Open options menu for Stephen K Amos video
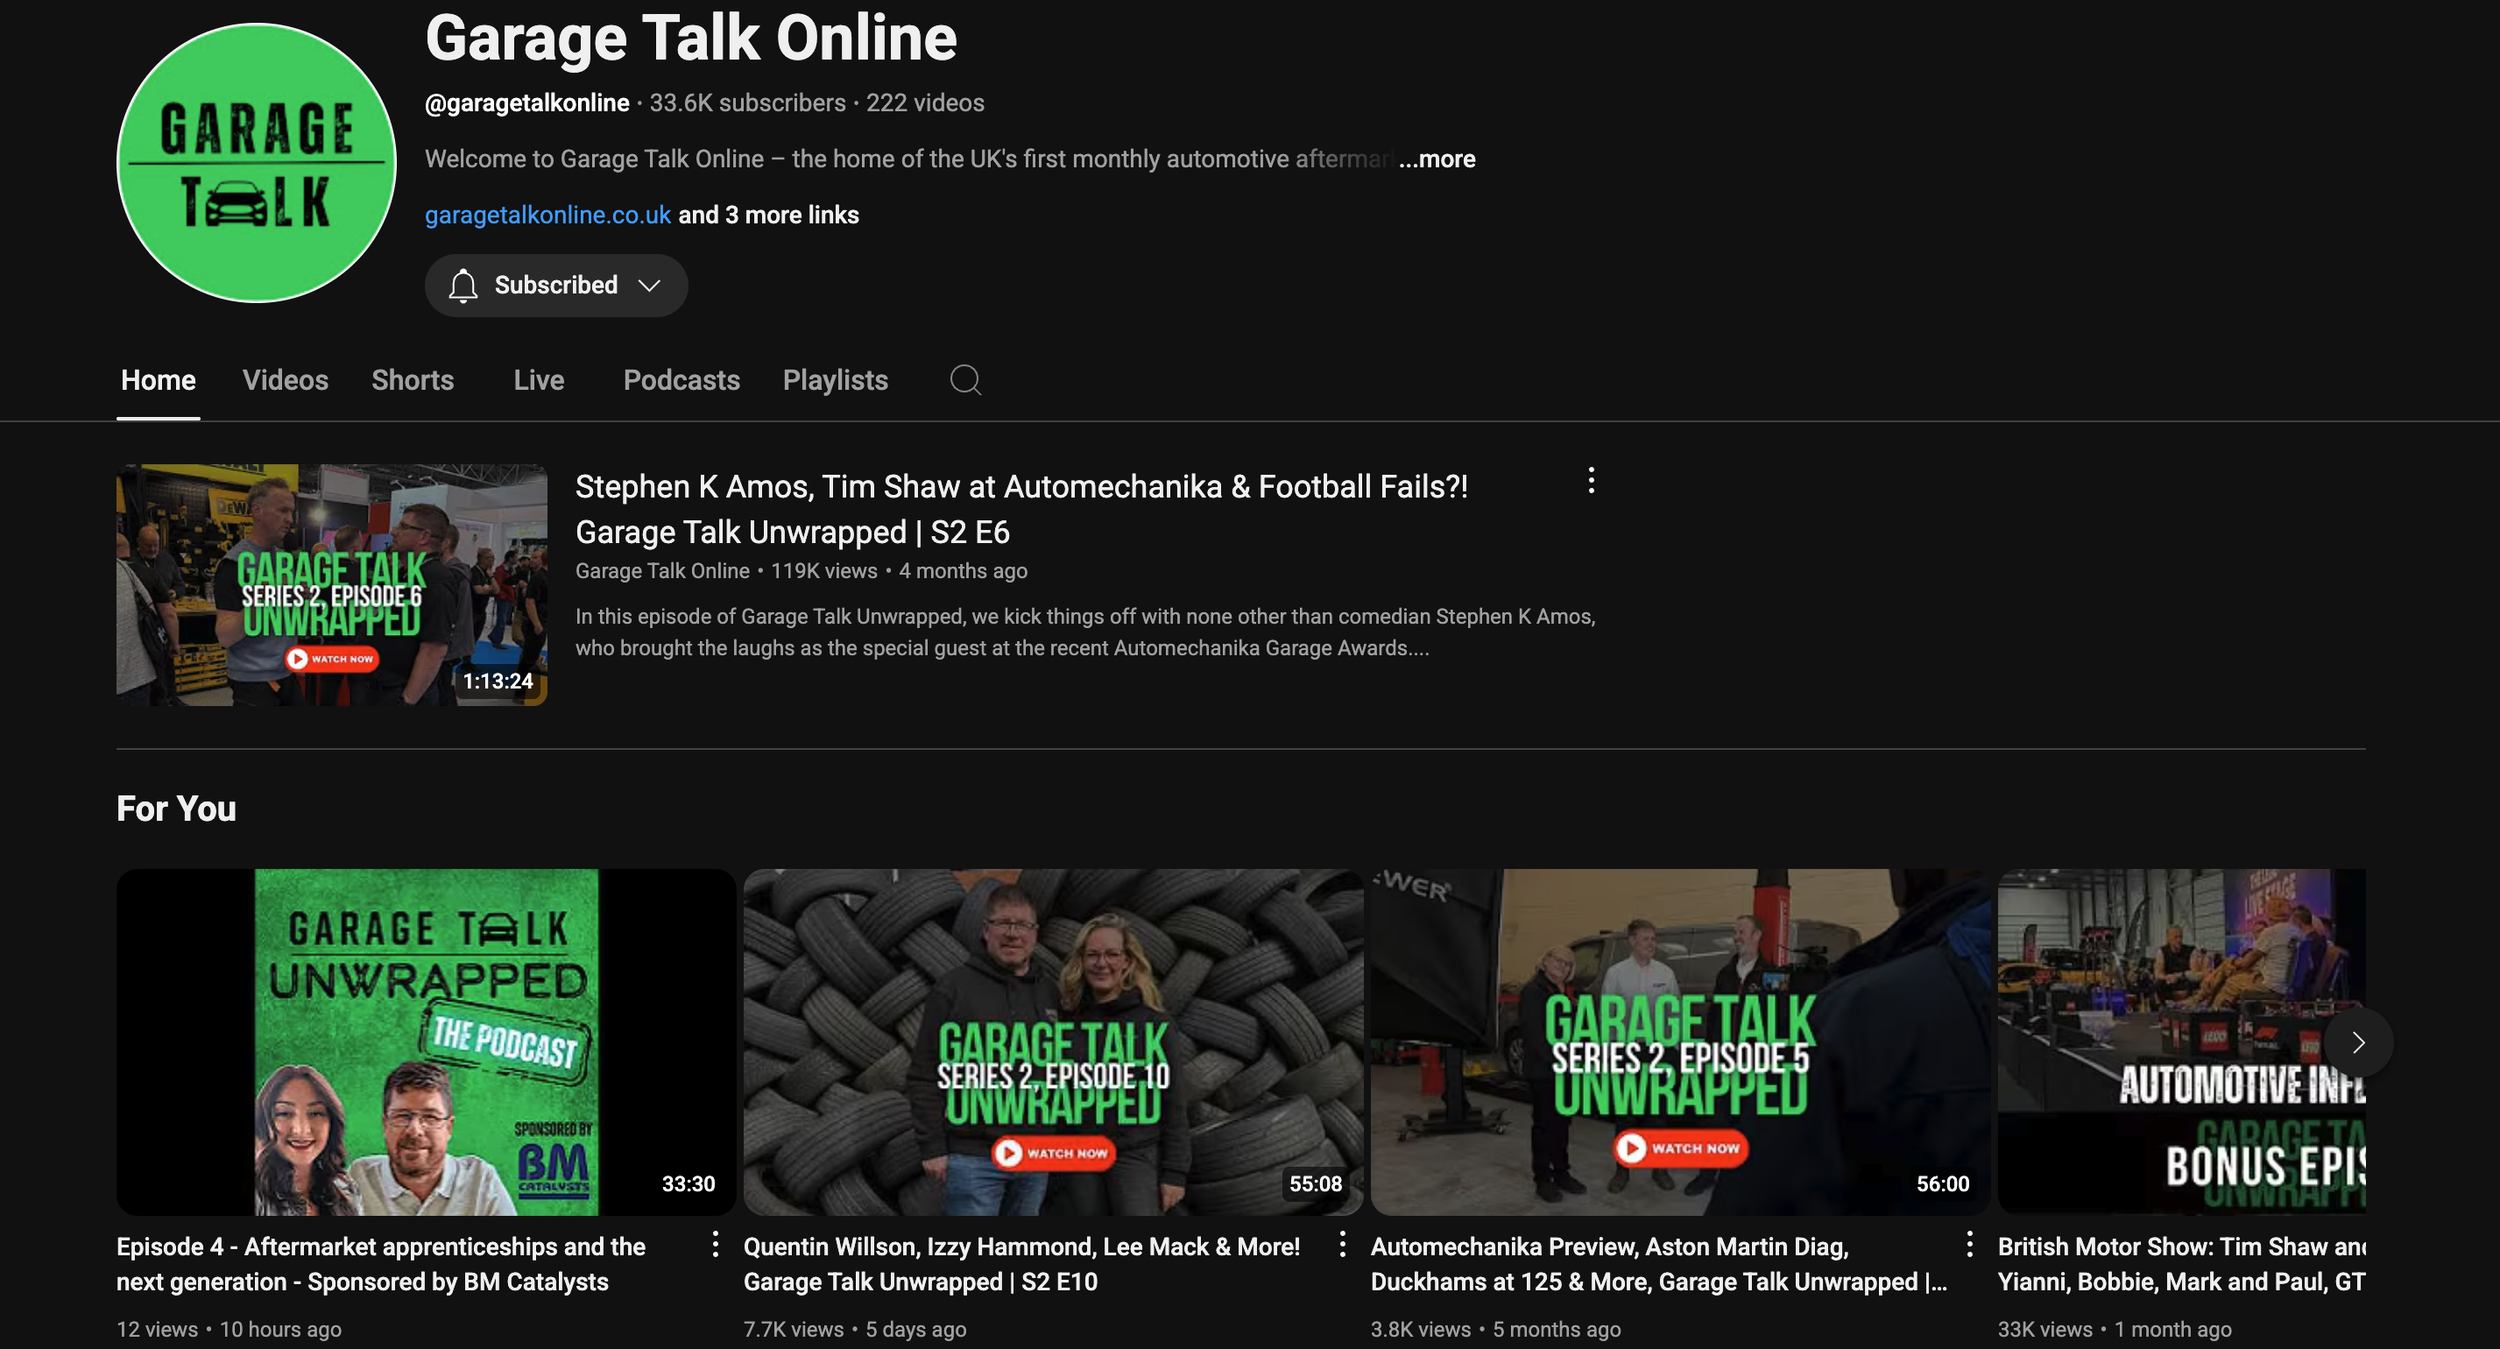This screenshot has width=2500, height=1349. point(1591,481)
